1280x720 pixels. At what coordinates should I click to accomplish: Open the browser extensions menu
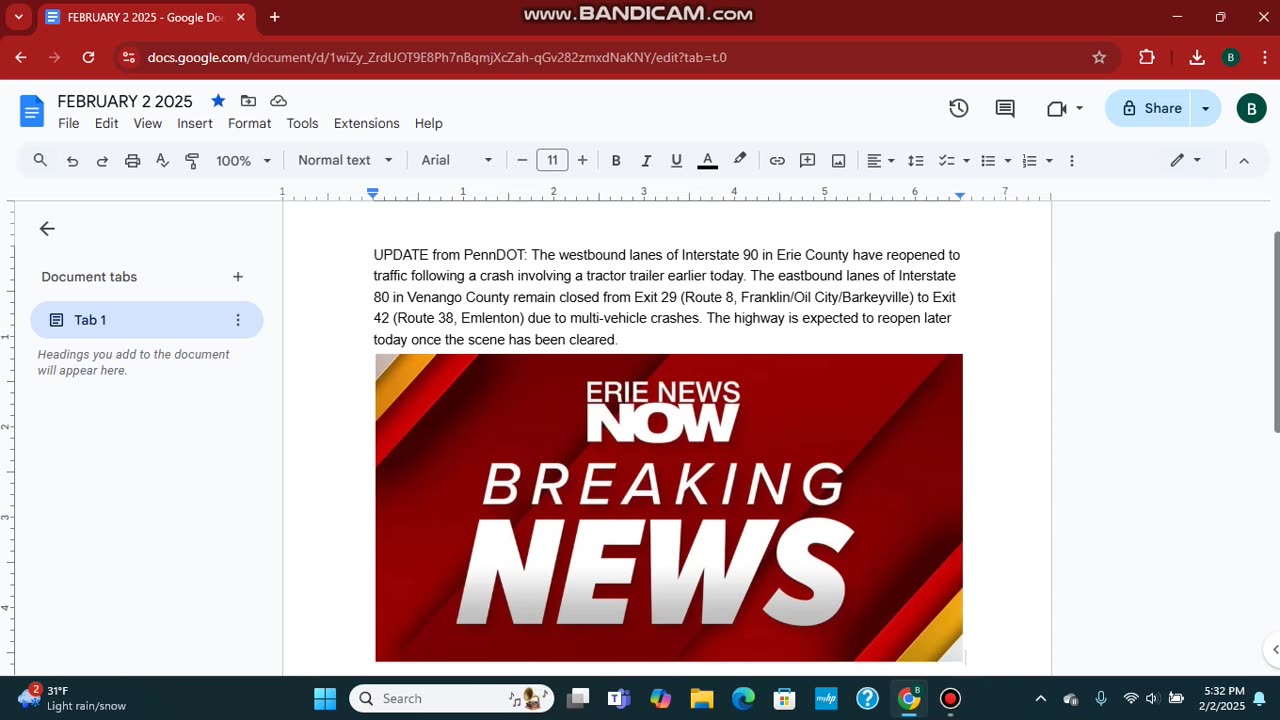1146,57
